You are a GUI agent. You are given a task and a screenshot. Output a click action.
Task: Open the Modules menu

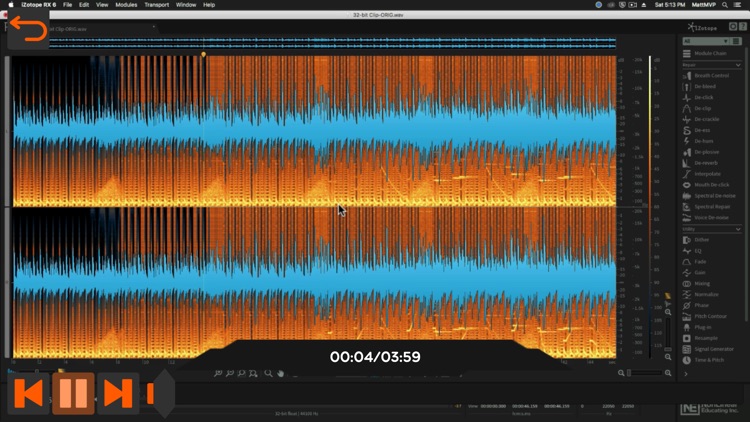coord(126,5)
